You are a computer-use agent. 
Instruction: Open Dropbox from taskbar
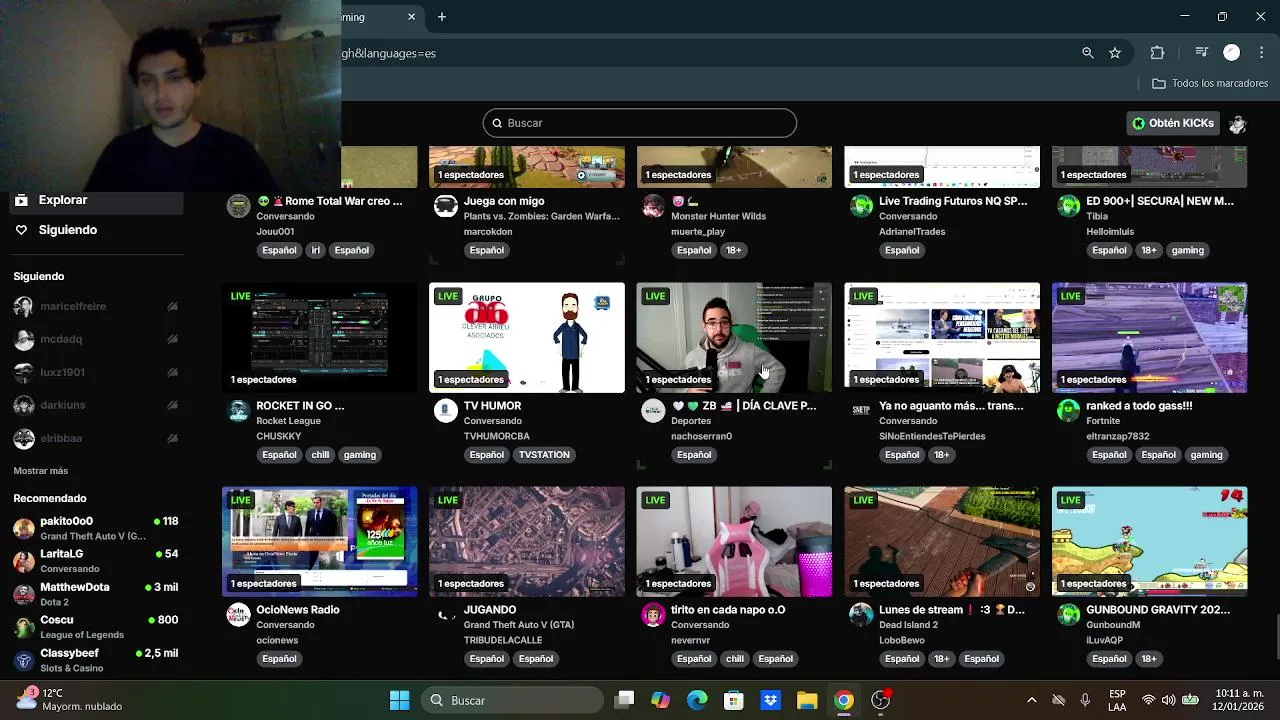[x=770, y=700]
